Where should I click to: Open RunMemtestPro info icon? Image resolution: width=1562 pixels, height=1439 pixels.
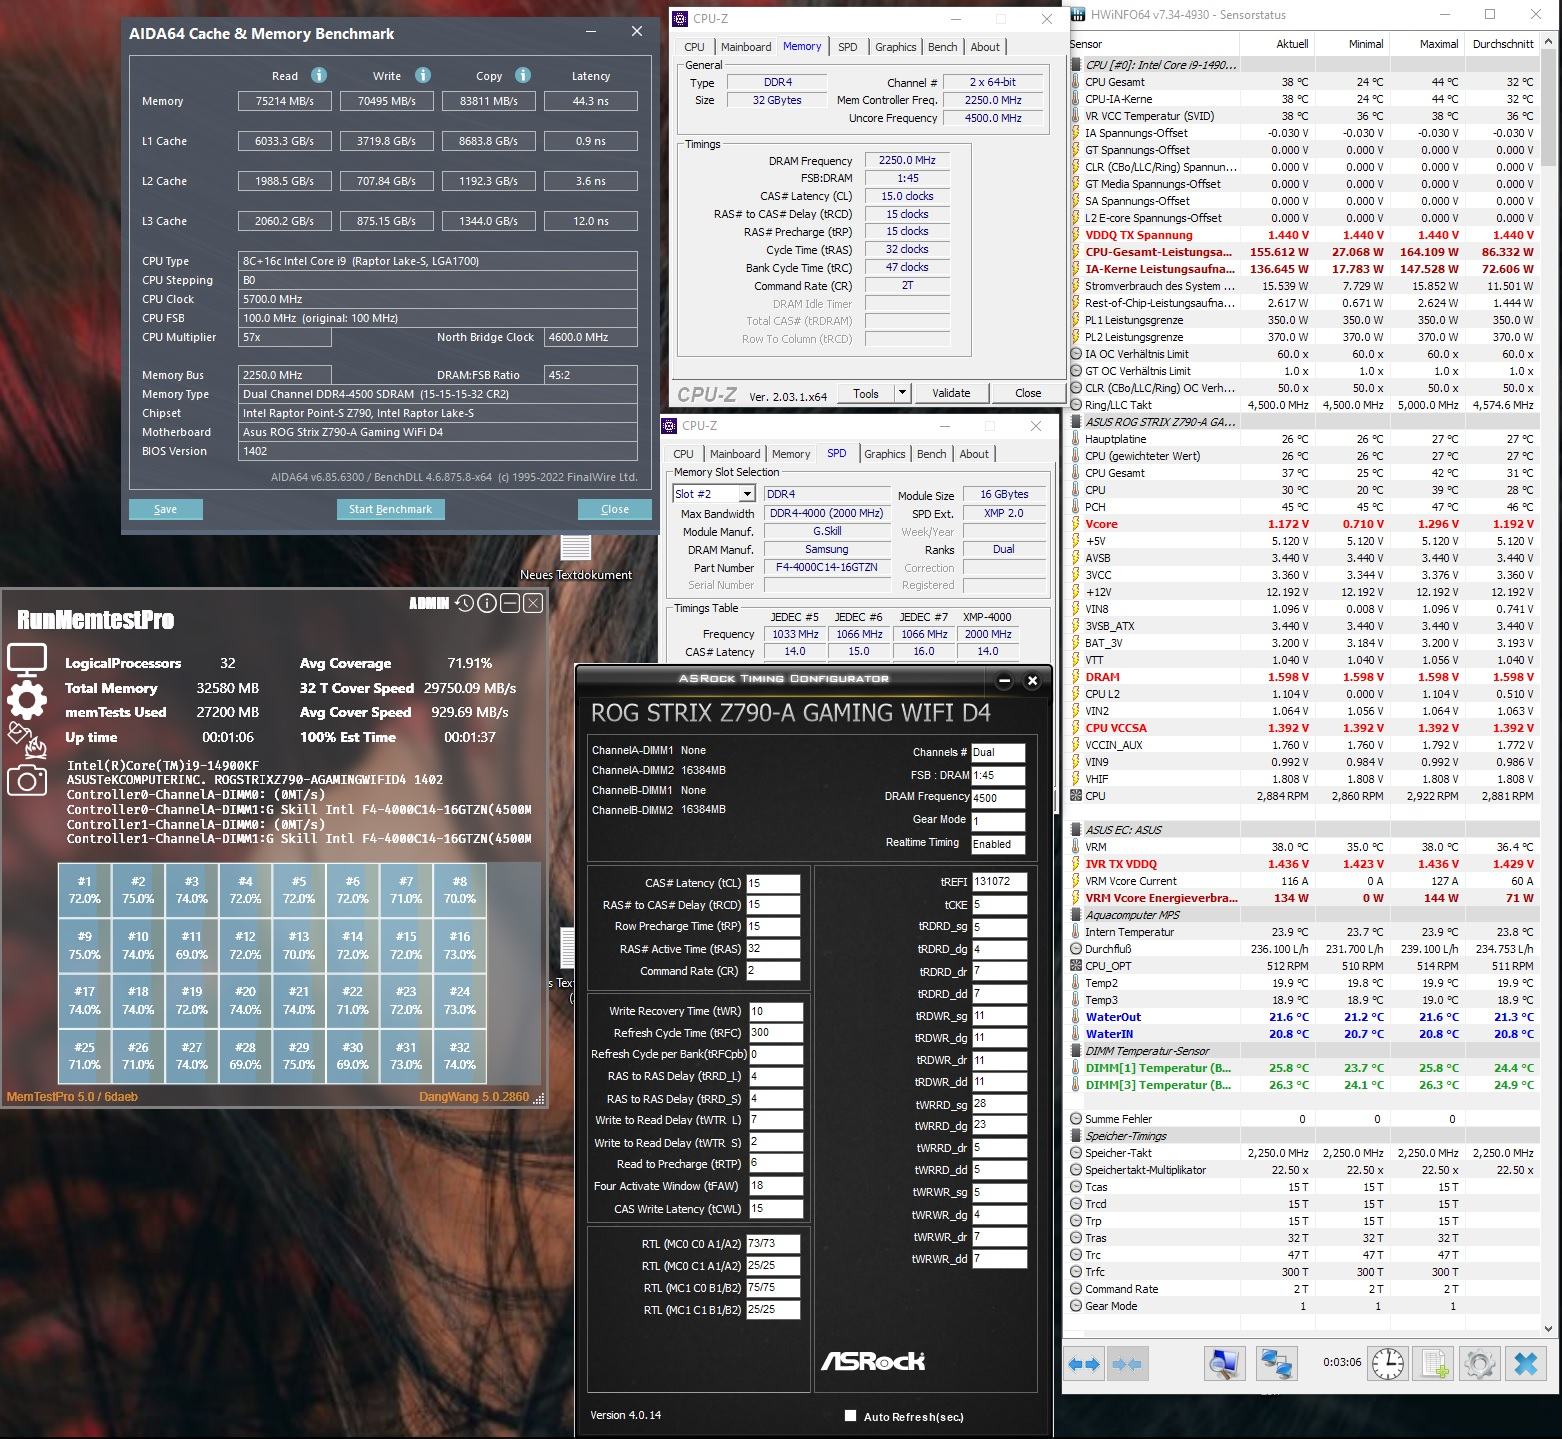pos(487,603)
